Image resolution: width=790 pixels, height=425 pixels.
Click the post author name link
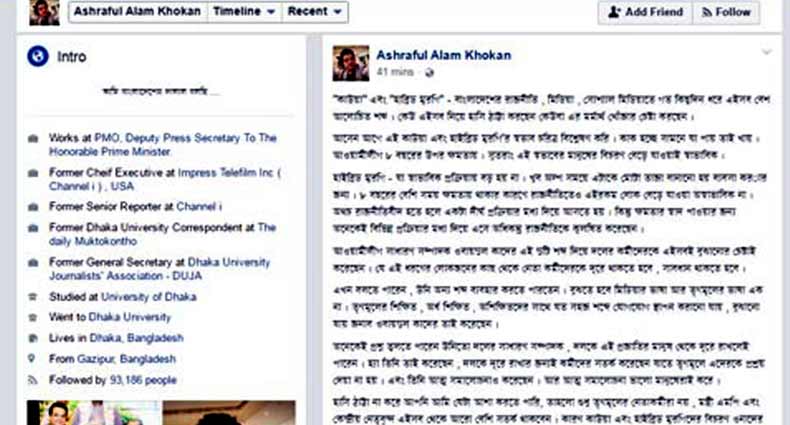coord(444,55)
